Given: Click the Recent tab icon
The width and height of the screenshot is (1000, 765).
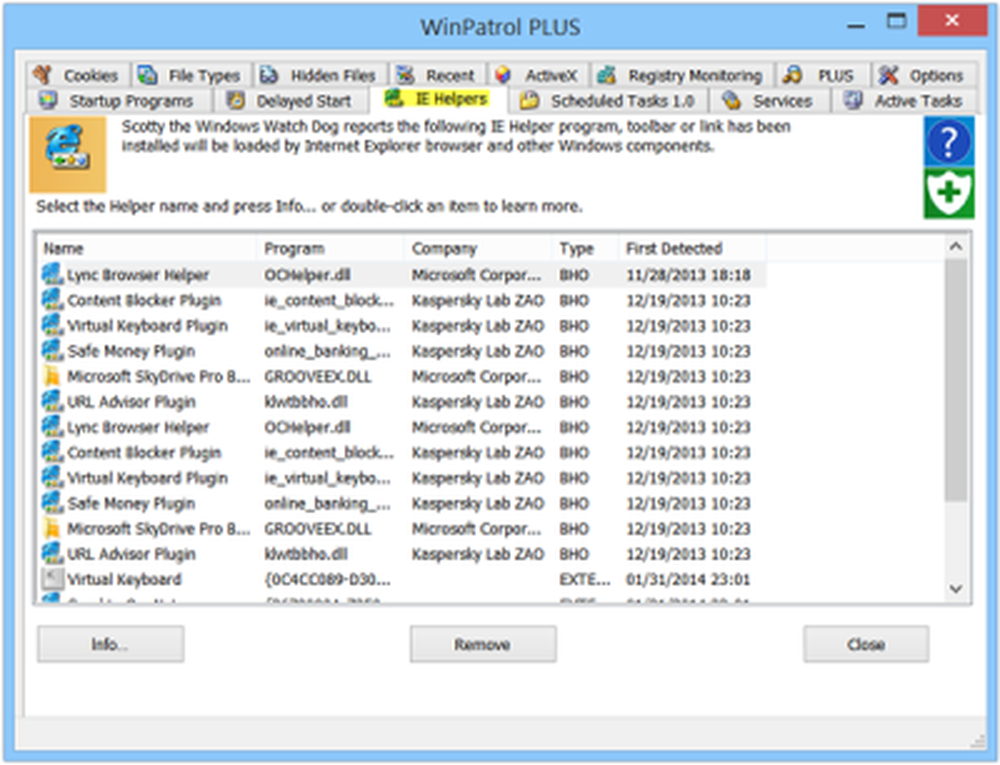Looking at the screenshot, I should 405,75.
